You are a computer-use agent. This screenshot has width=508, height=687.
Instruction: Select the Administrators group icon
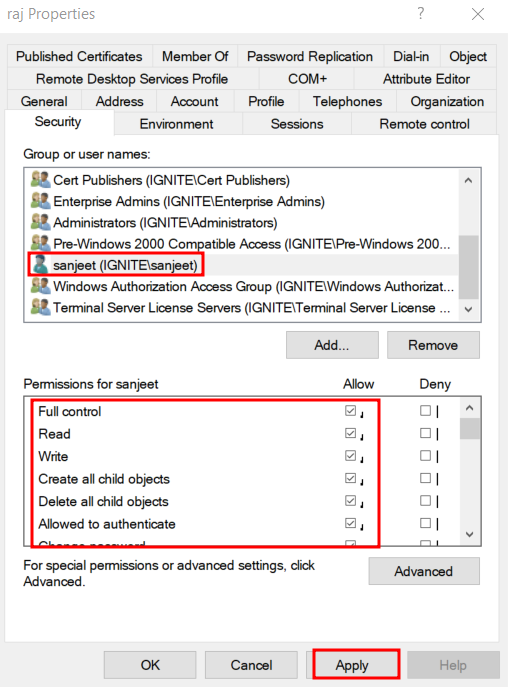(40, 222)
